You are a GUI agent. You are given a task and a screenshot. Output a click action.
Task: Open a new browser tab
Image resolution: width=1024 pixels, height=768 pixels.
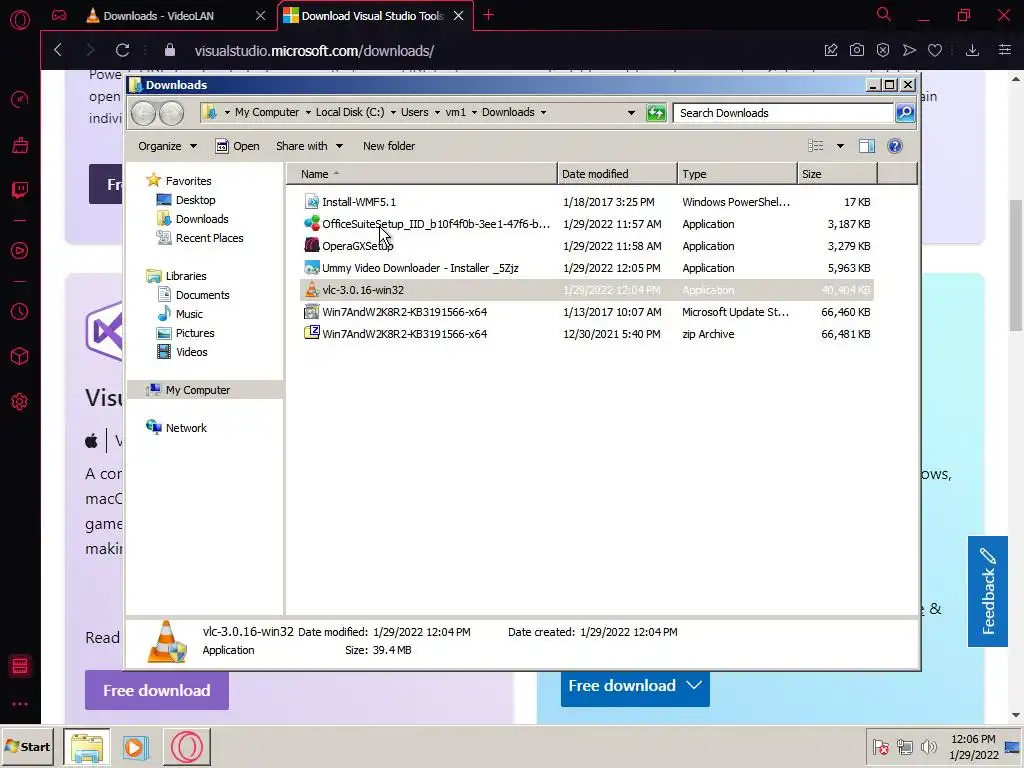[488, 15]
